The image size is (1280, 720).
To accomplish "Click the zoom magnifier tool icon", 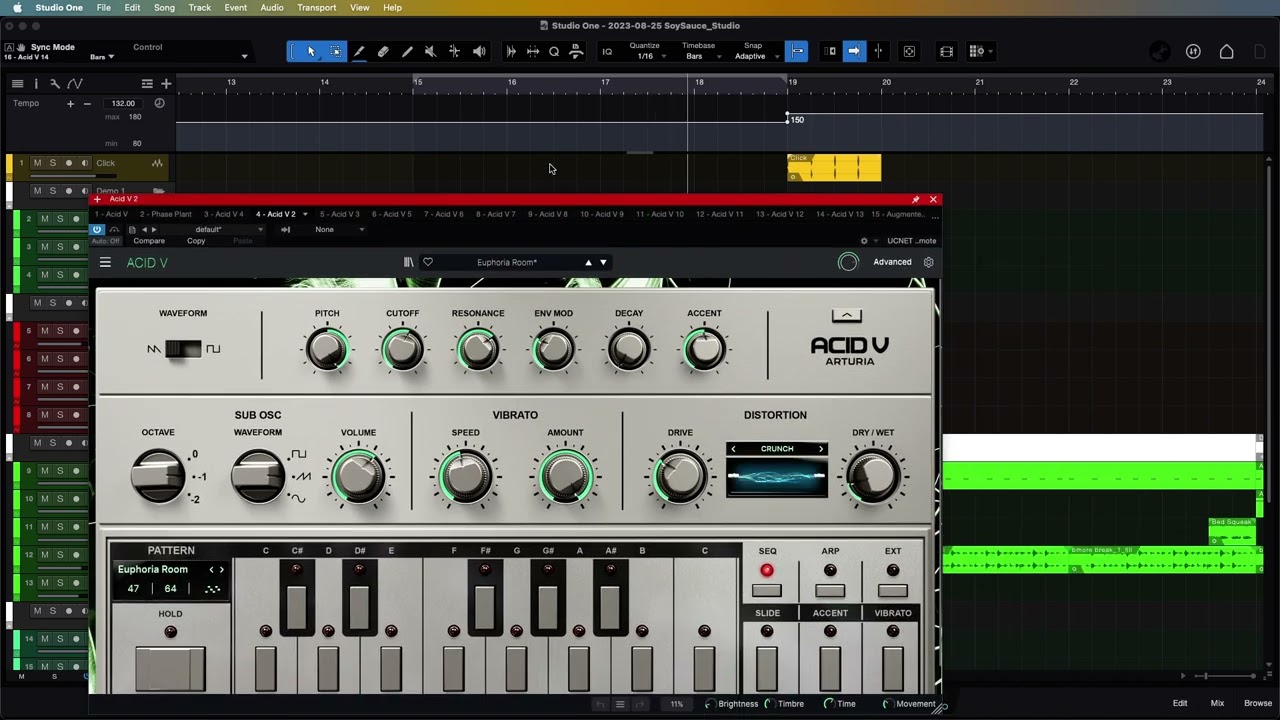I will [x=554, y=51].
